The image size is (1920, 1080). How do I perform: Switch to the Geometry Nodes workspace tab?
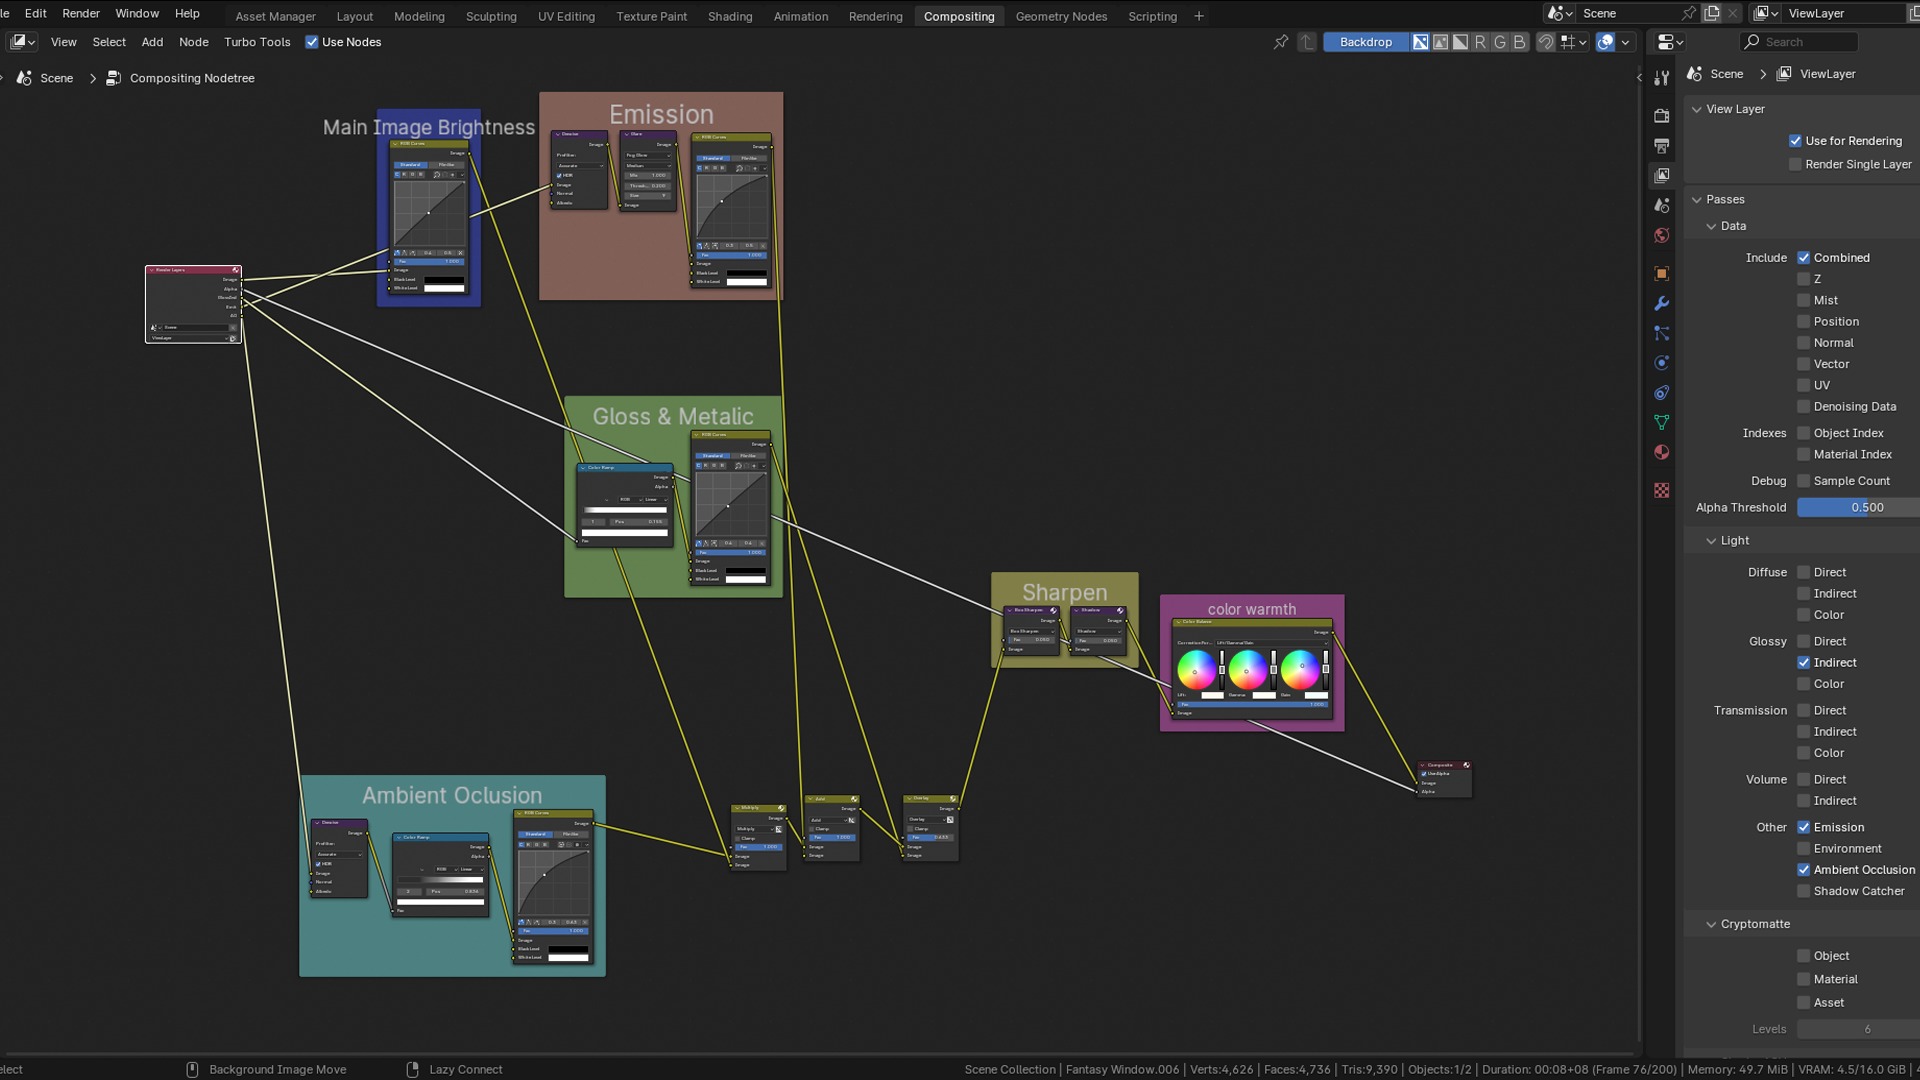1060,16
